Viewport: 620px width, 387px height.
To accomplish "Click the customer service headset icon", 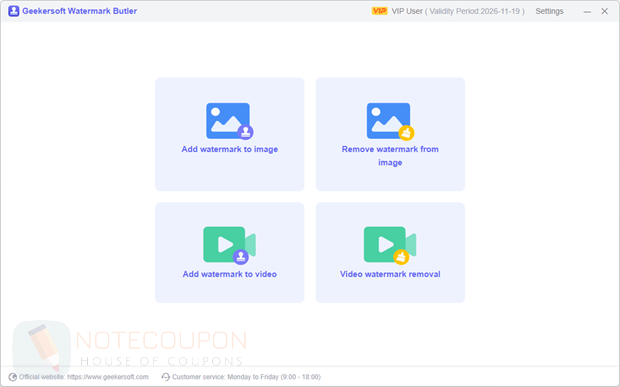I will (166, 377).
